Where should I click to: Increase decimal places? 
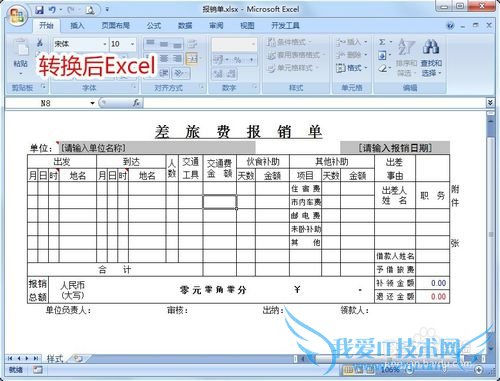click(218, 73)
